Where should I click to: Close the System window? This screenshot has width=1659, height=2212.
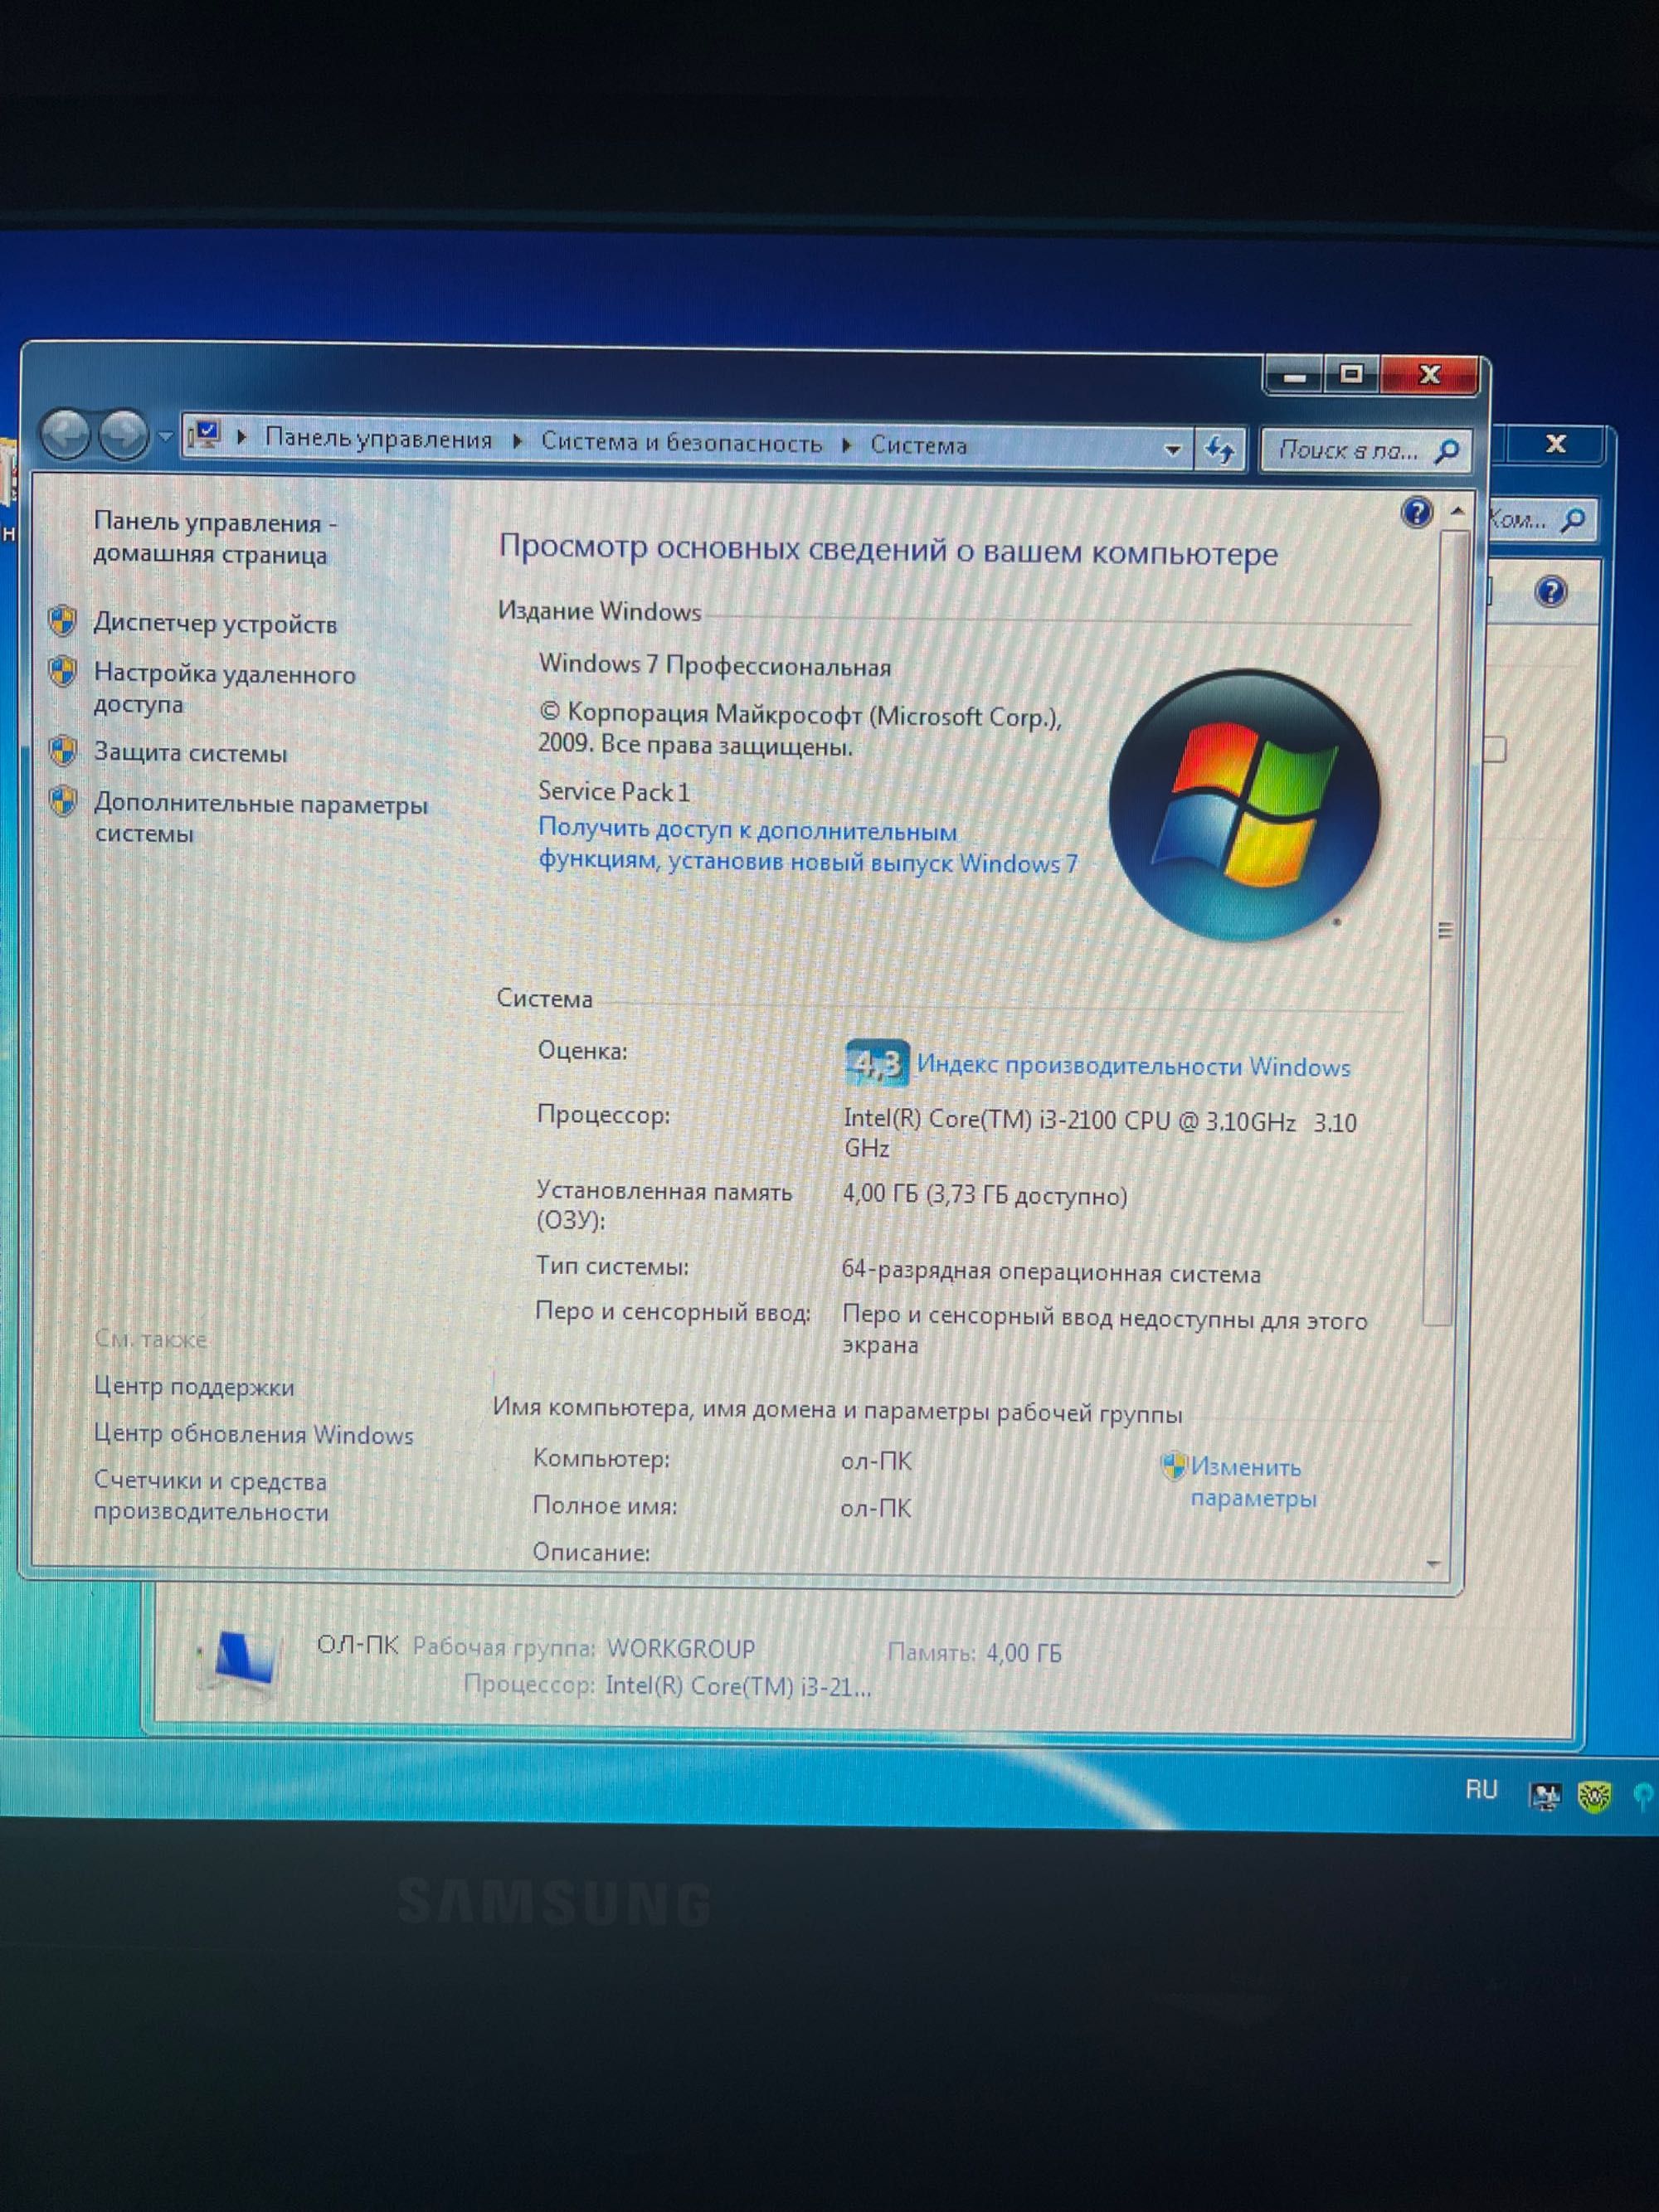tap(1430, 374)
